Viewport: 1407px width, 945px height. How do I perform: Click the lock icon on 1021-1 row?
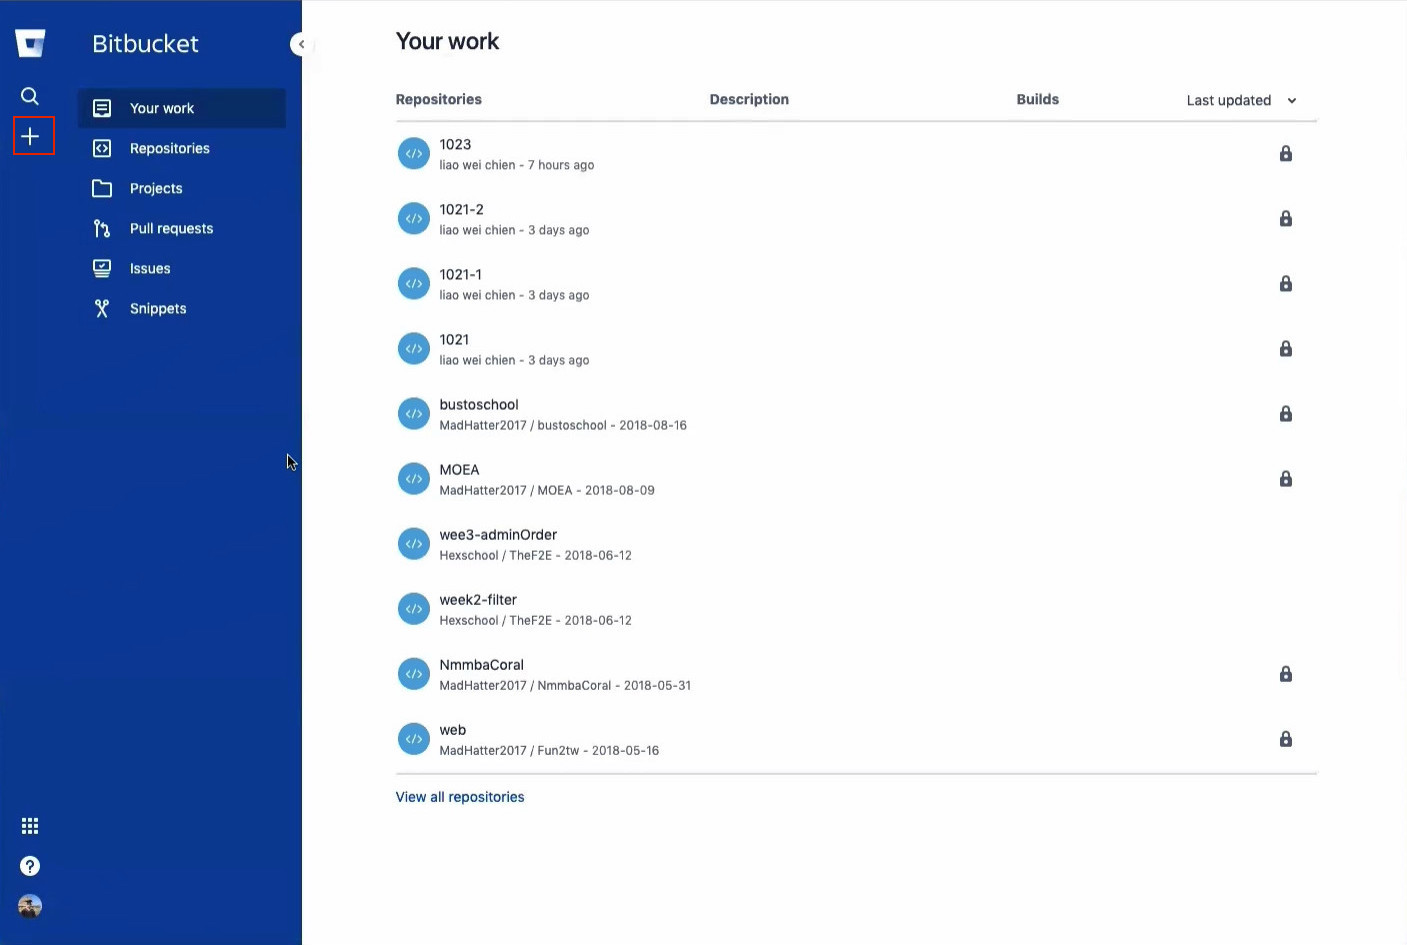[x=1286, y=283]
